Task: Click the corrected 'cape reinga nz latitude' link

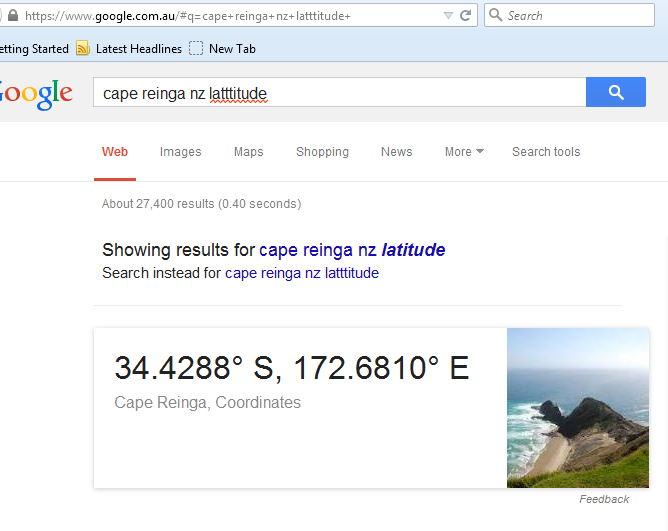Action: click(x=352, y=250)
